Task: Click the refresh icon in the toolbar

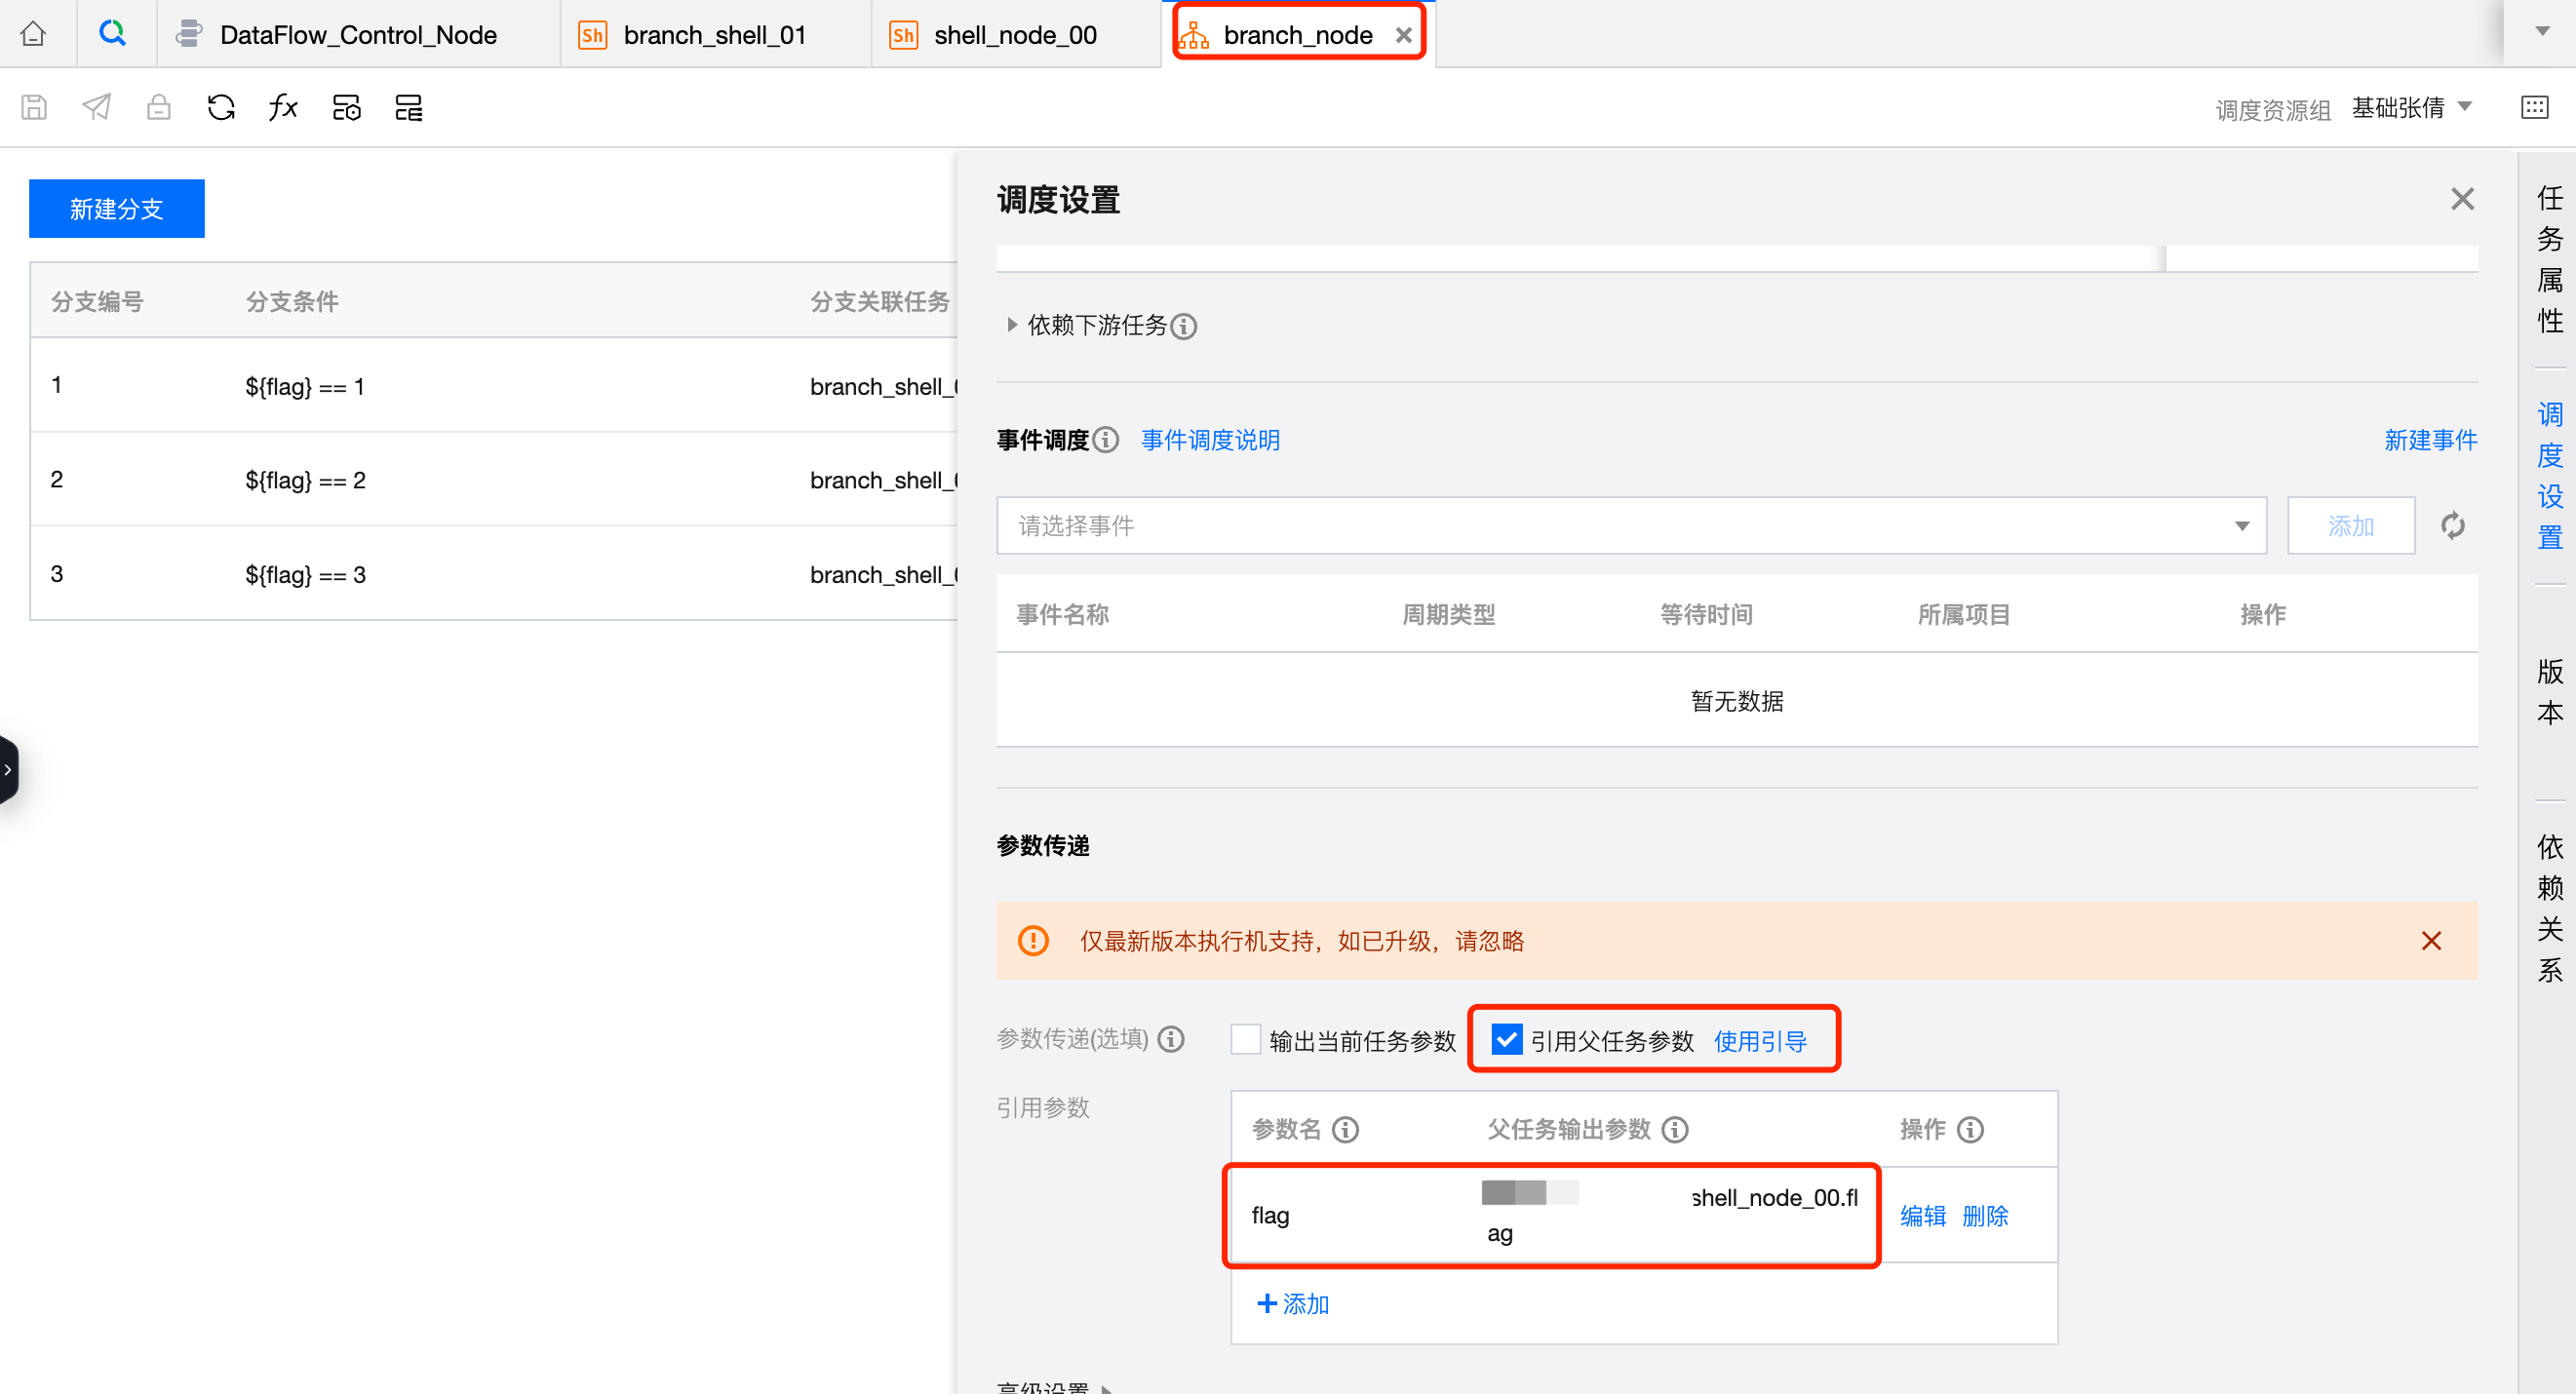Action: (x=221, y=107)
